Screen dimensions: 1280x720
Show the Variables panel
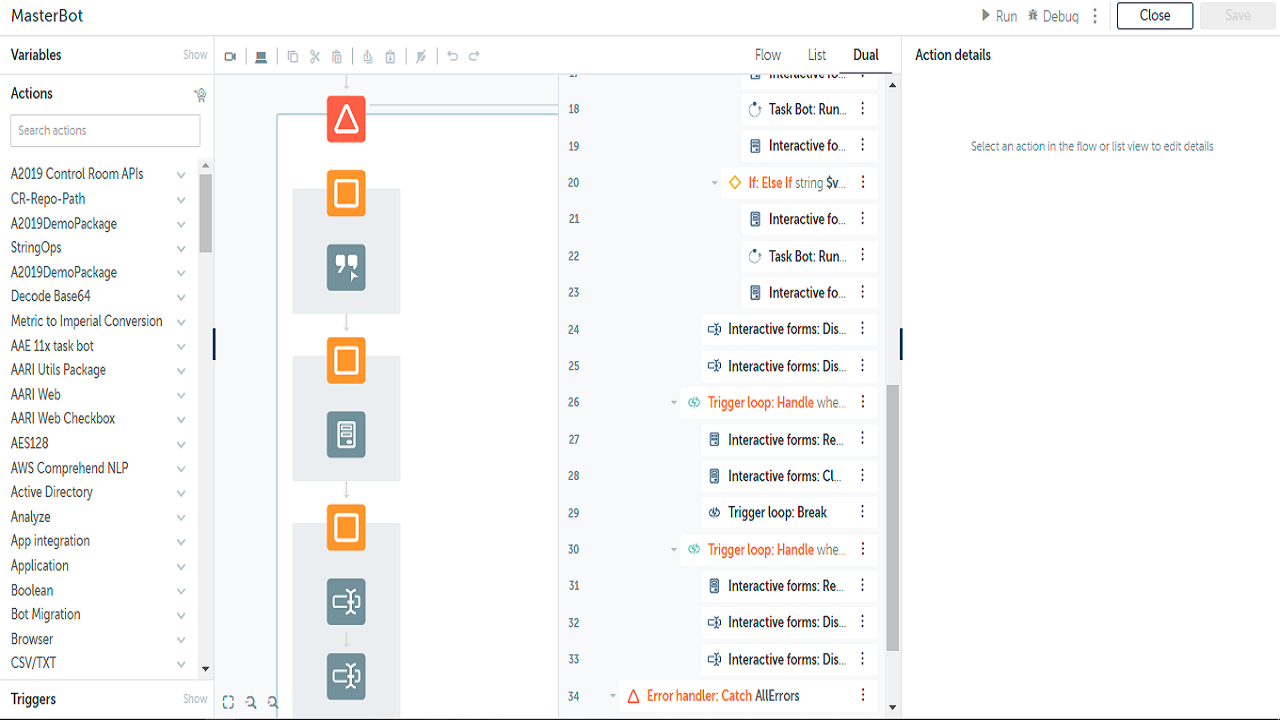pos(195,55)
